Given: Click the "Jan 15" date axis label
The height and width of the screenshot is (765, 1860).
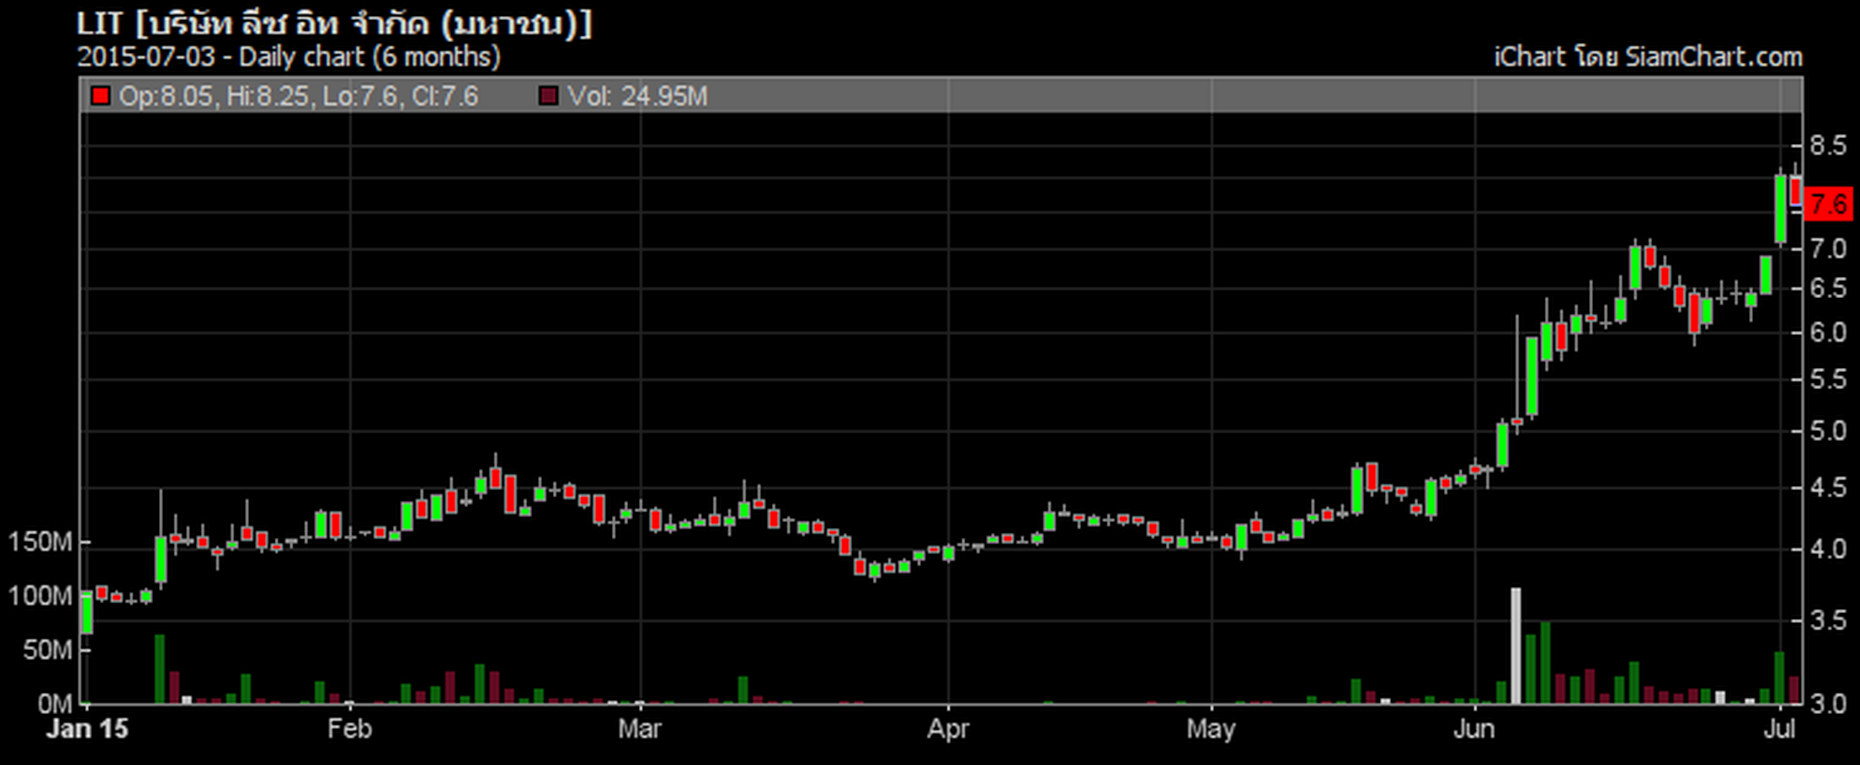Looking at the screenshot, I should tap(88, 728).
